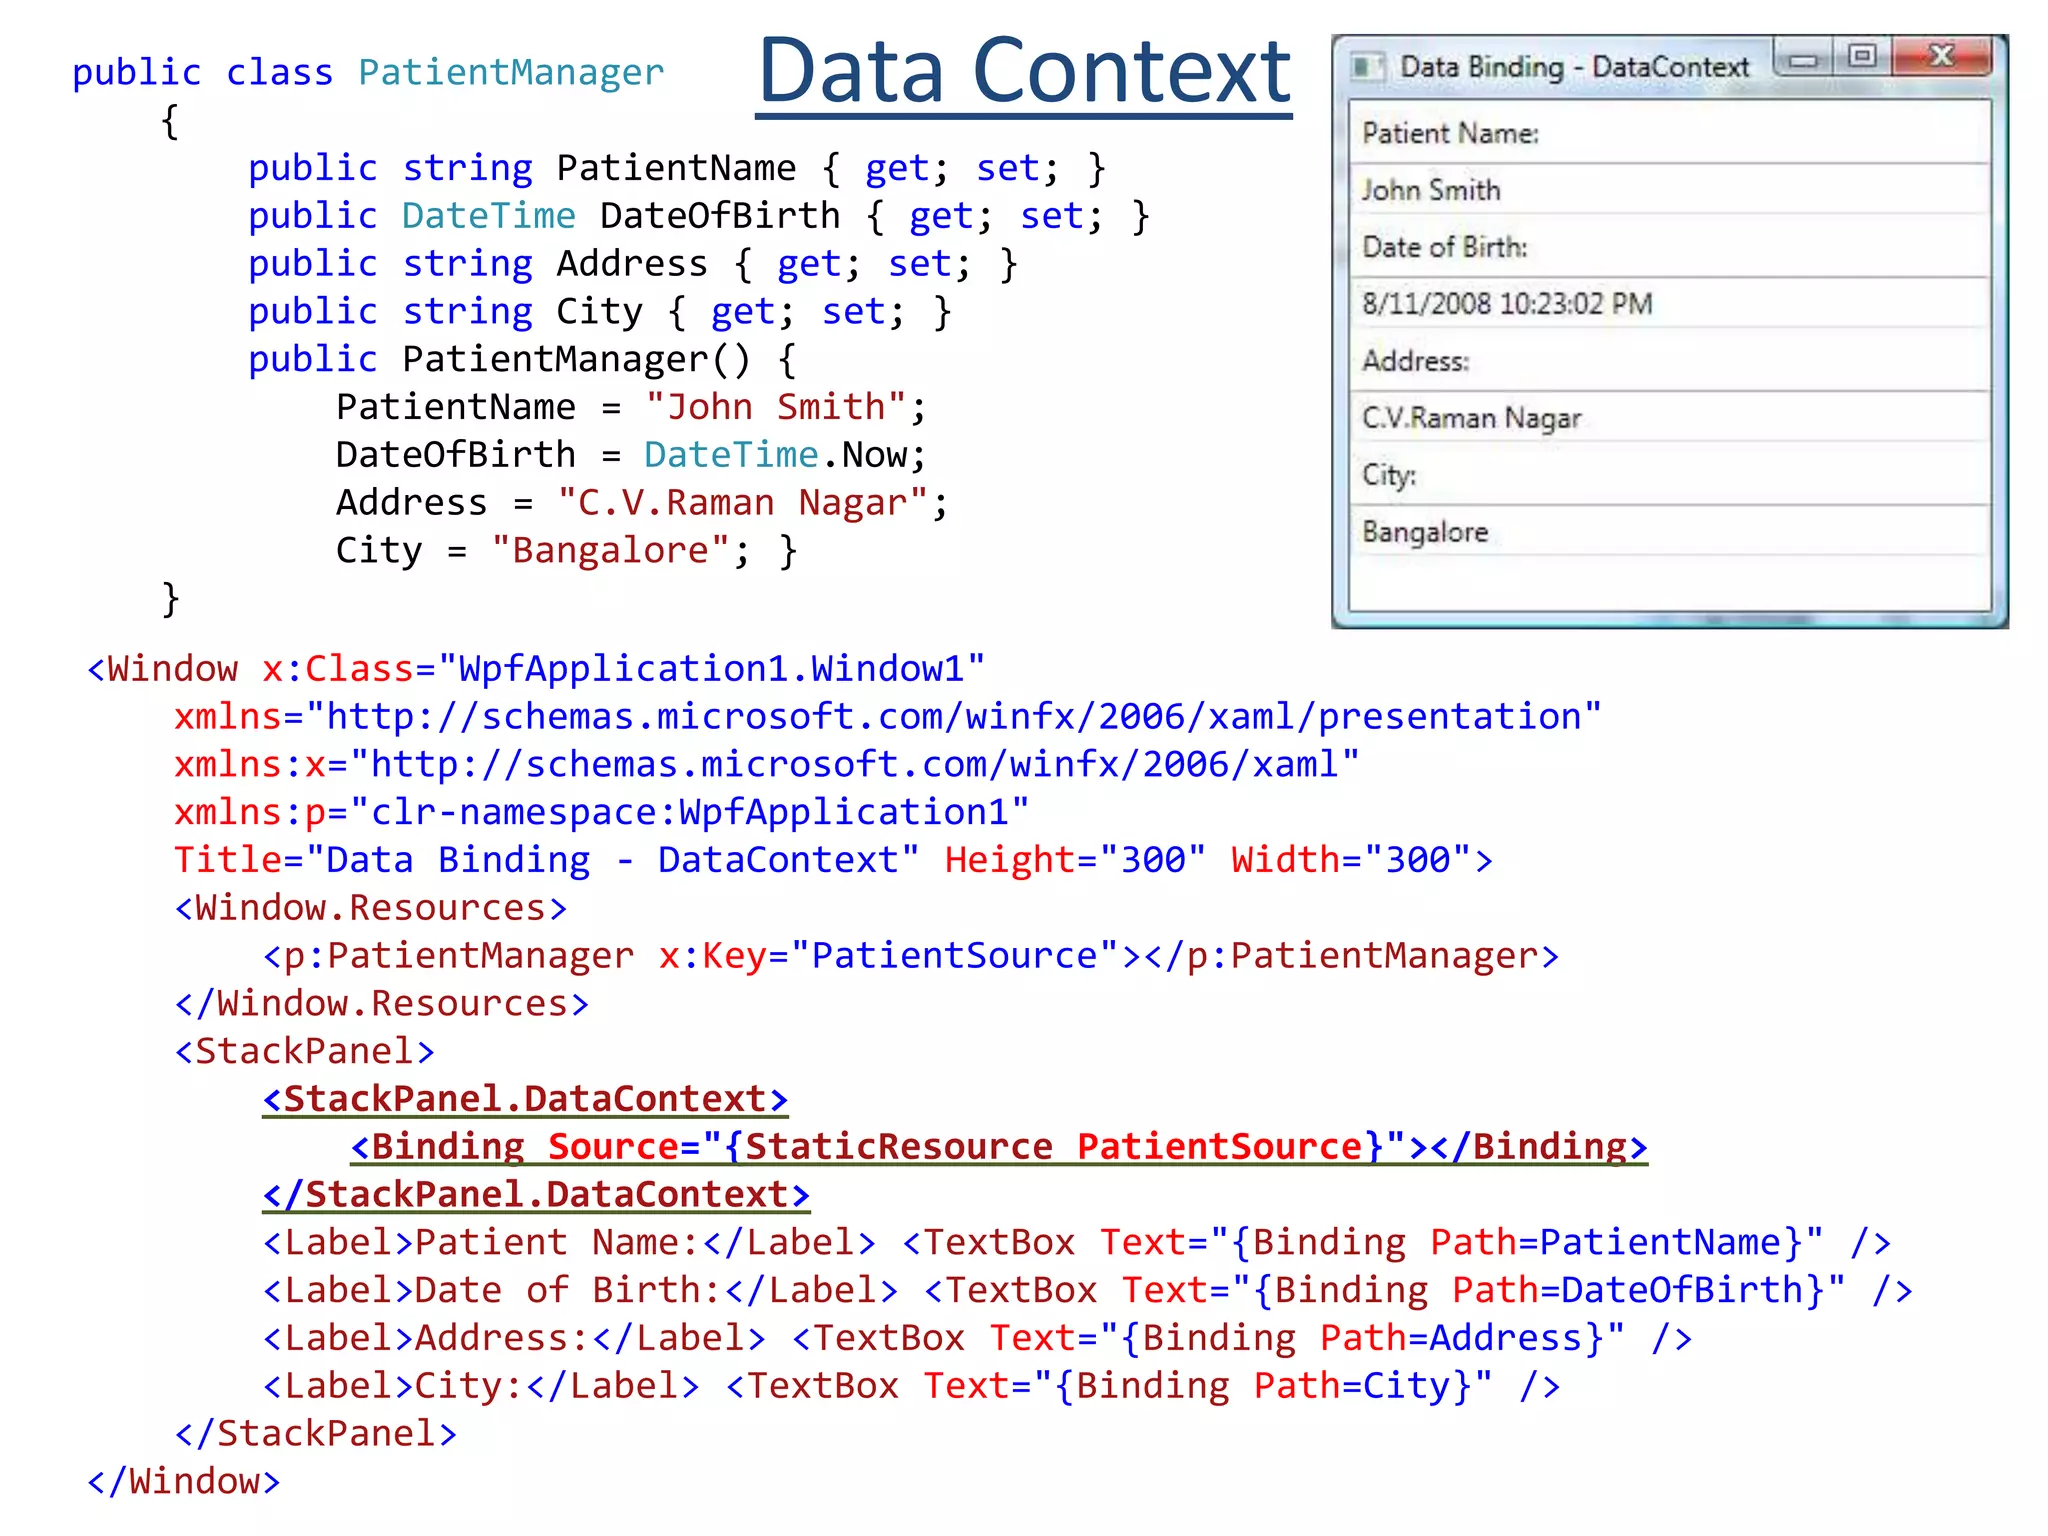The height and width of the screenshot is (1536, 2048).
Task: Click the 'City:' label in the window
Action: (x=1389, y=475)
